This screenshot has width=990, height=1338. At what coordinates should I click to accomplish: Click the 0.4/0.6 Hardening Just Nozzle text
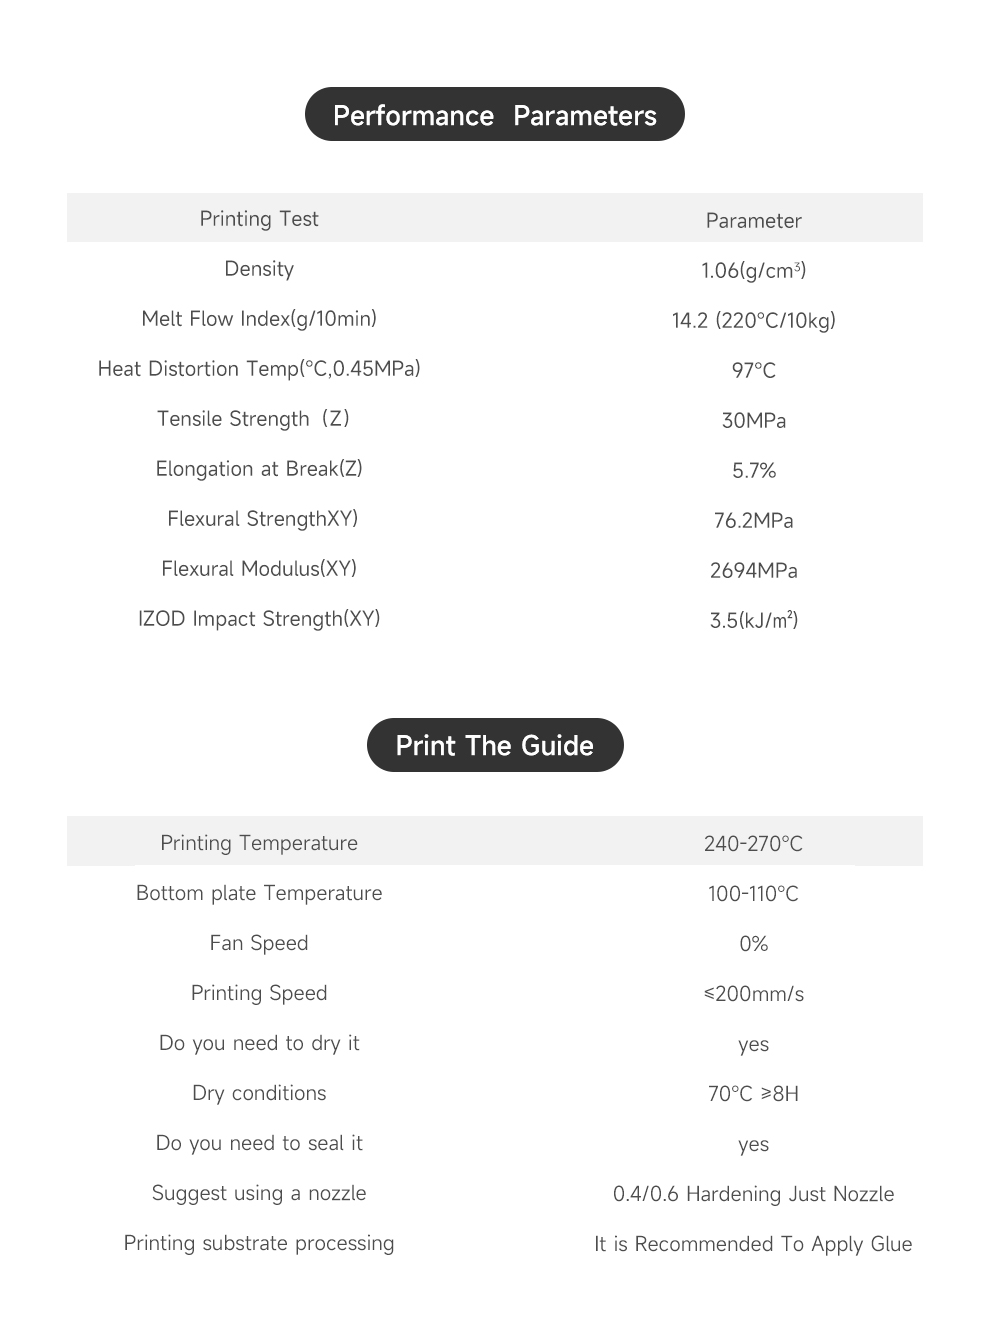(x=754, y=1194)
